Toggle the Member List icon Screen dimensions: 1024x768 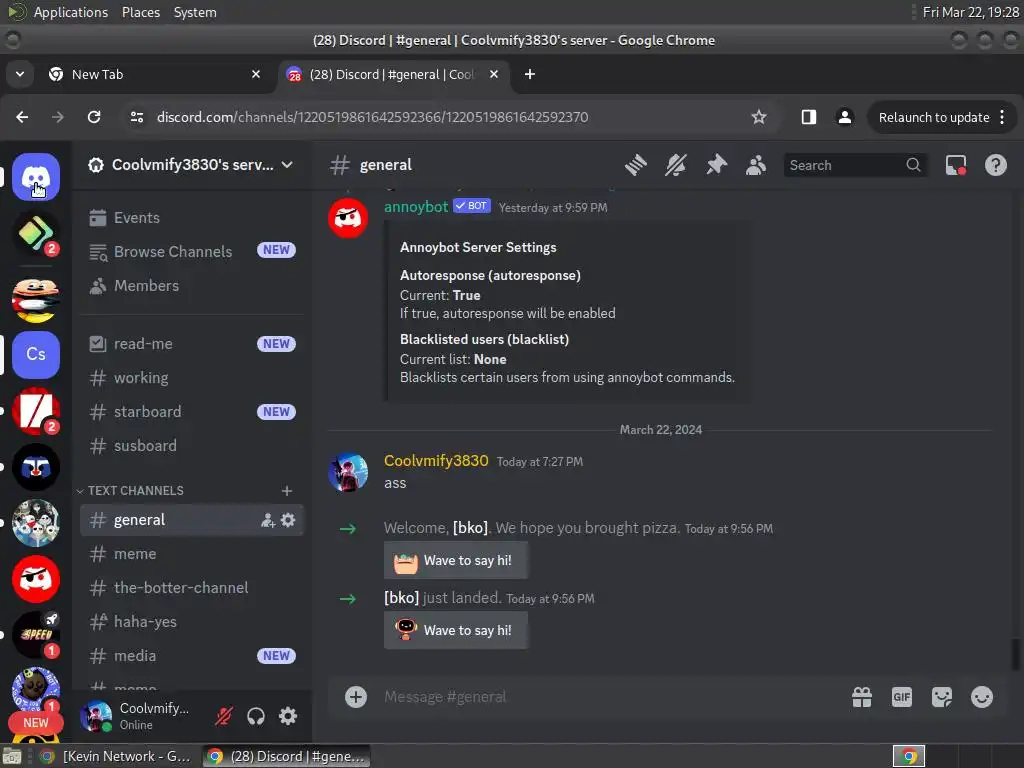[756, 165]
